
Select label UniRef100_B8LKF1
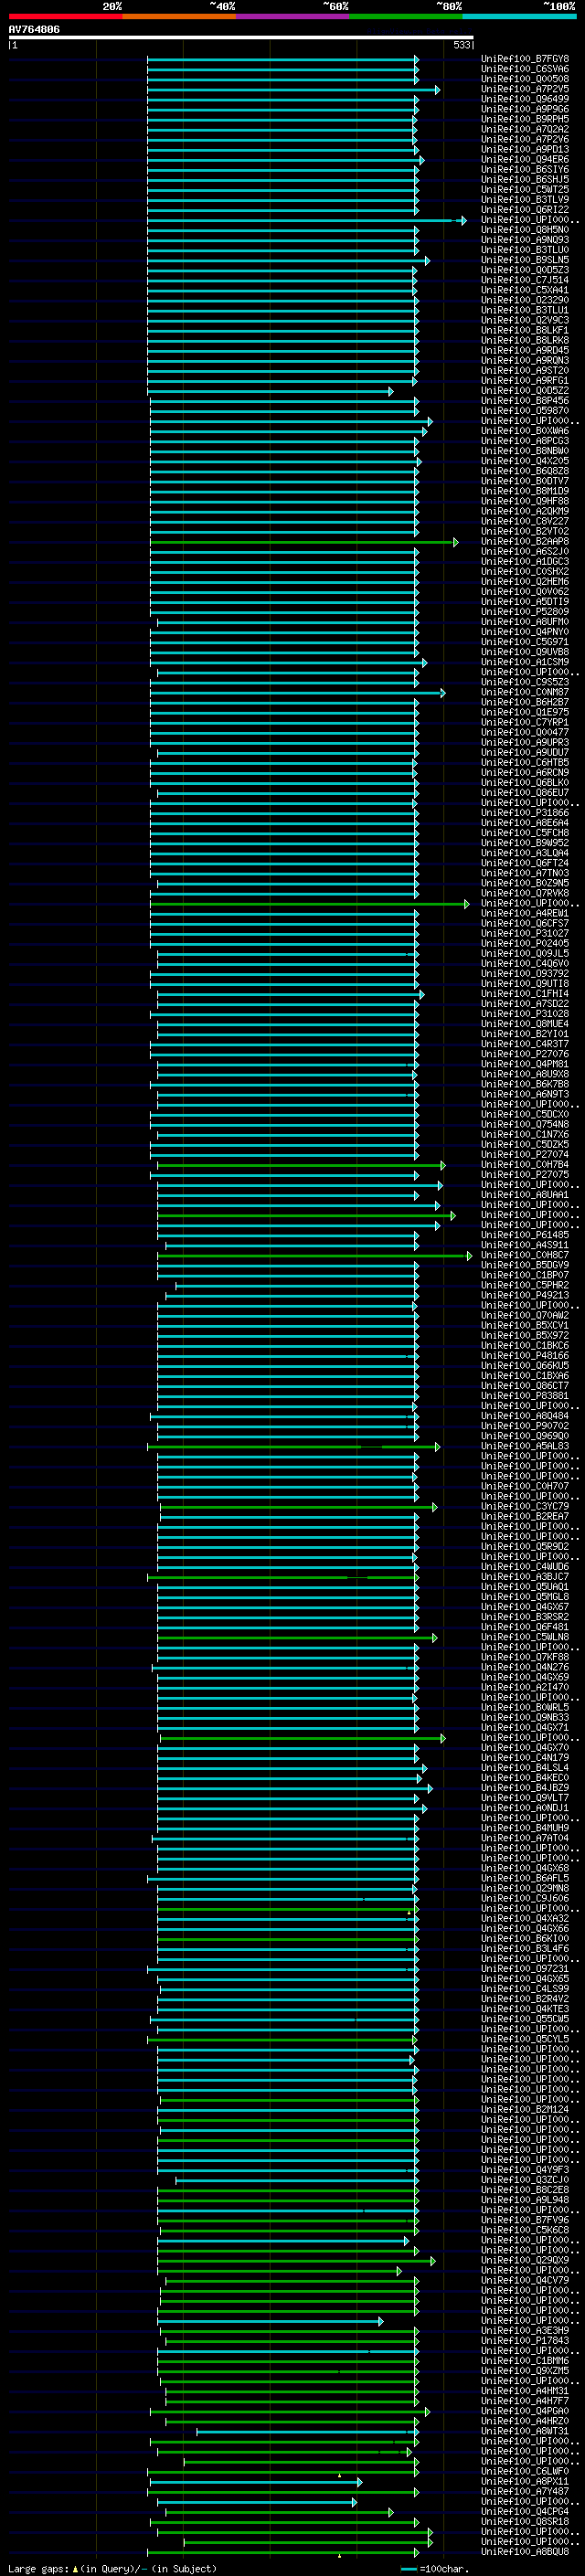[524, 330]
